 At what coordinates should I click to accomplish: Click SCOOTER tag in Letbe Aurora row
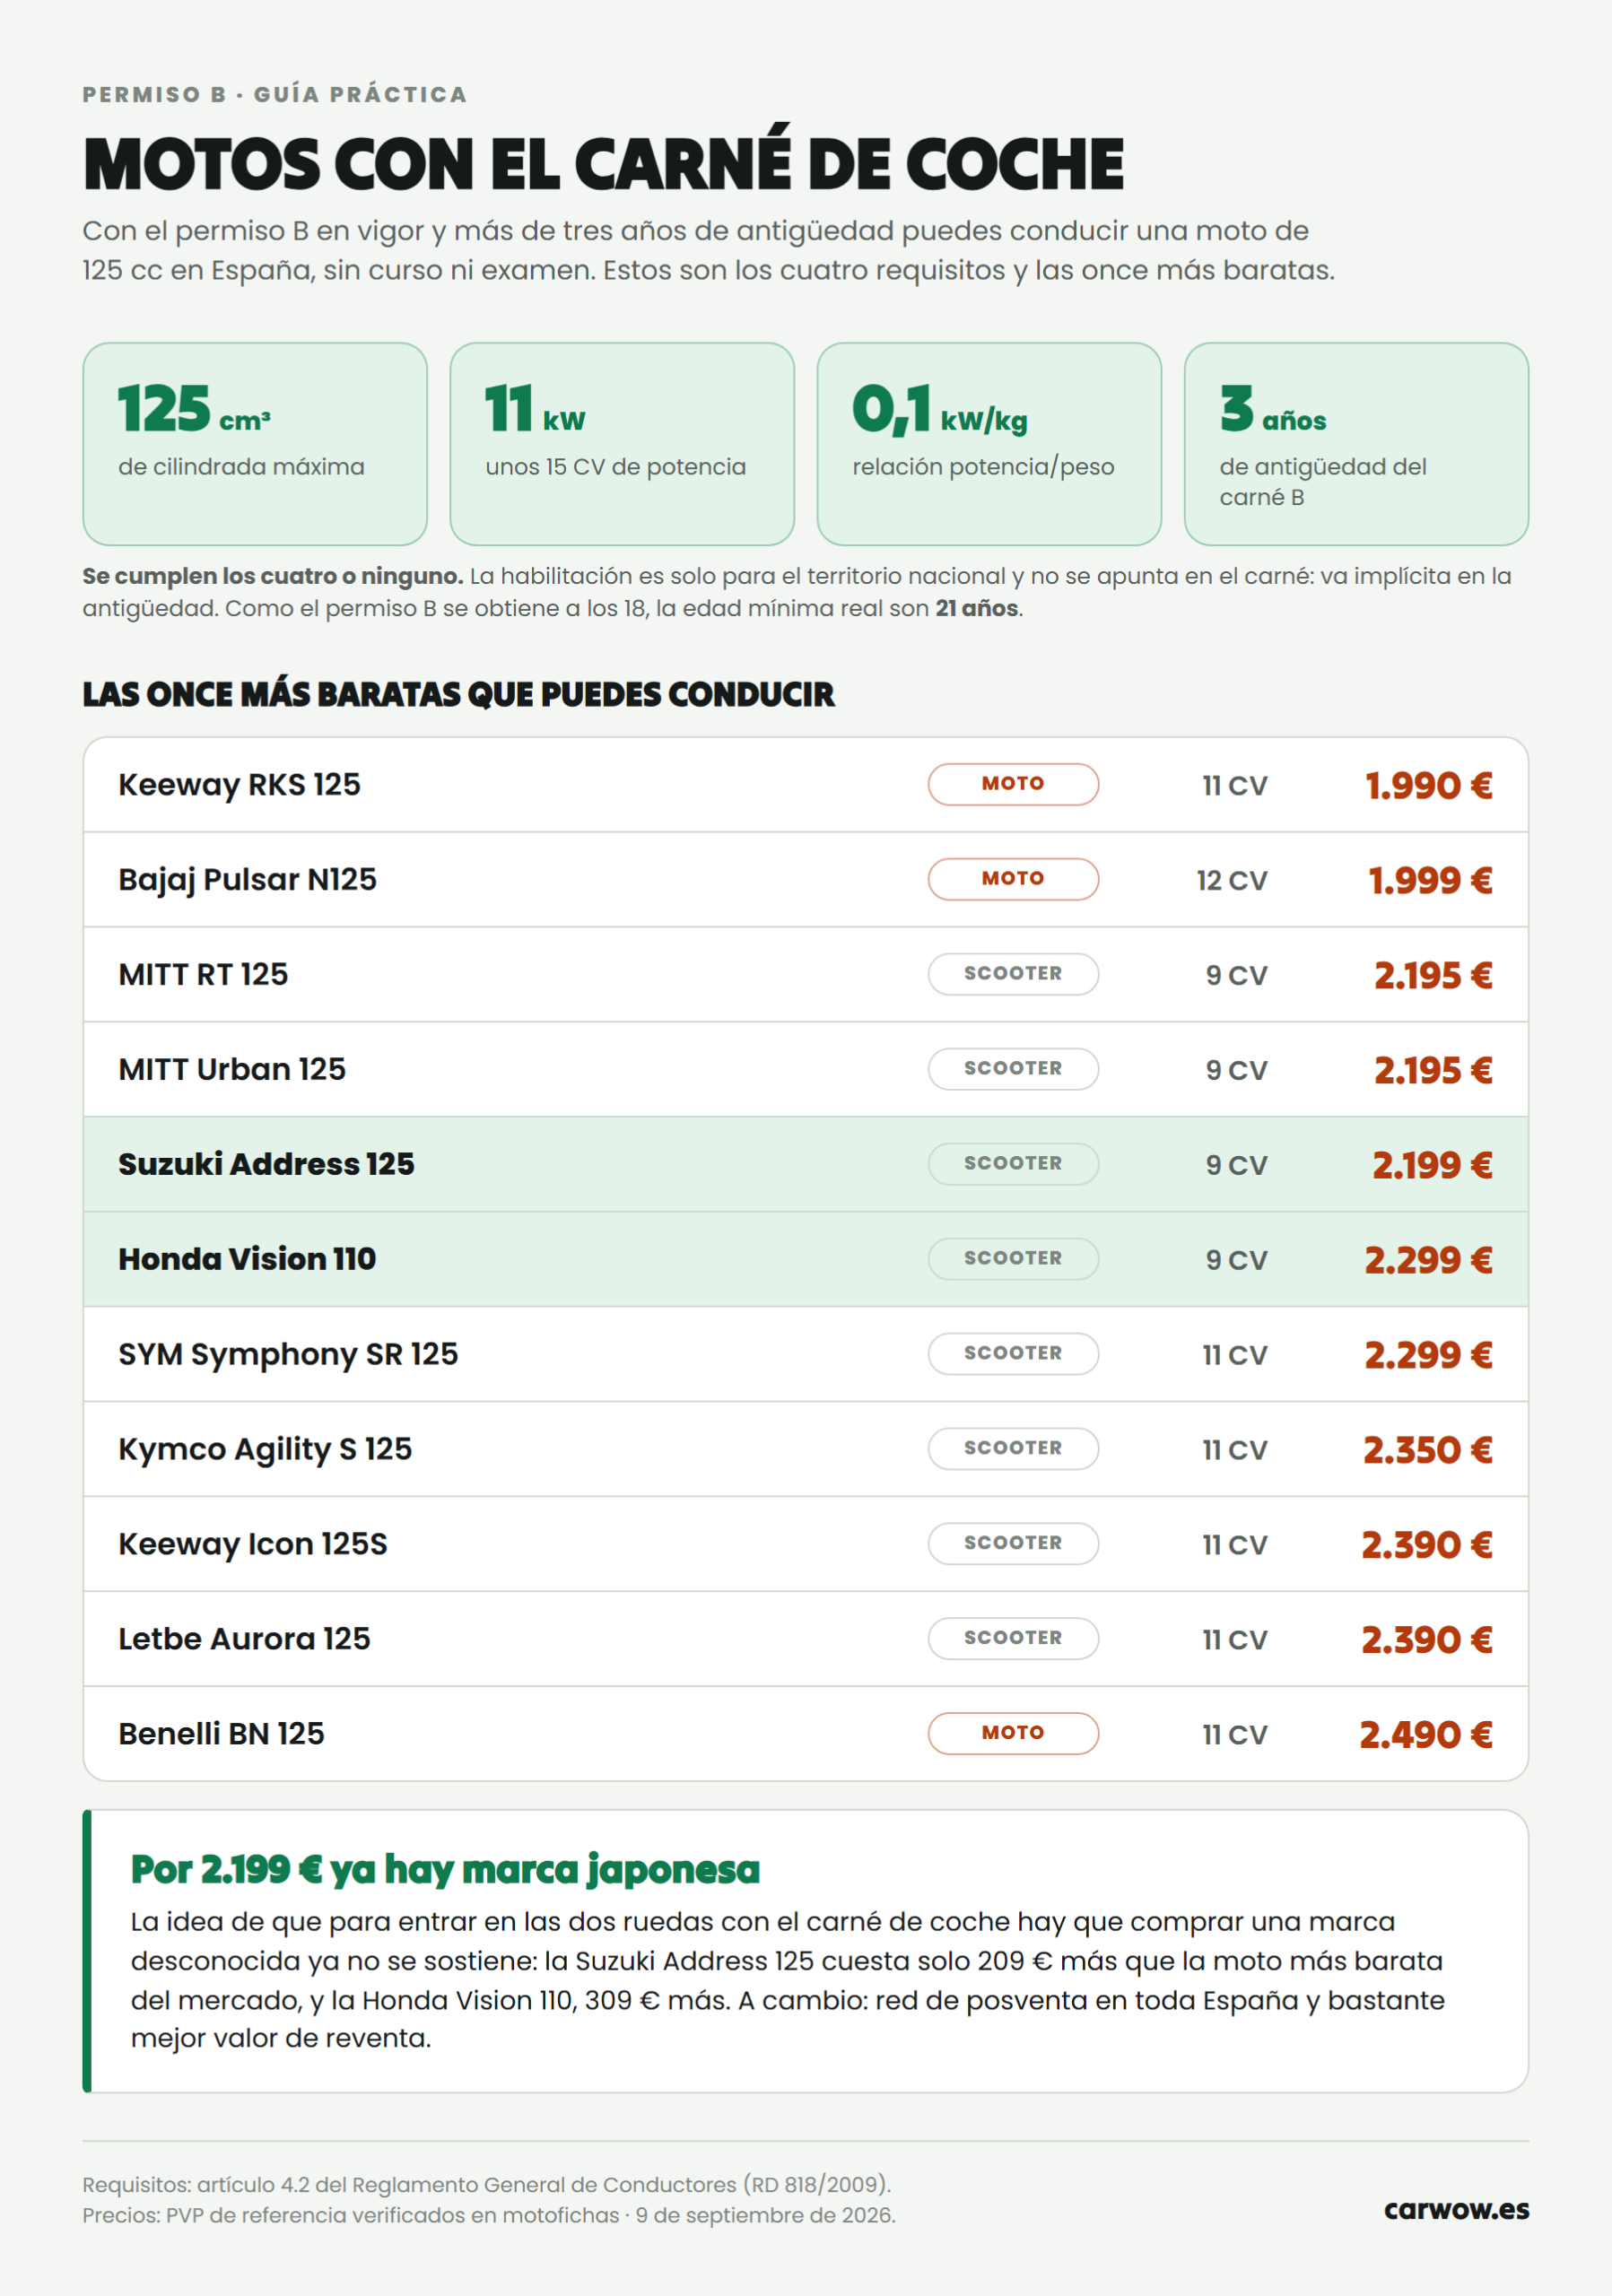(1013, 1639)
